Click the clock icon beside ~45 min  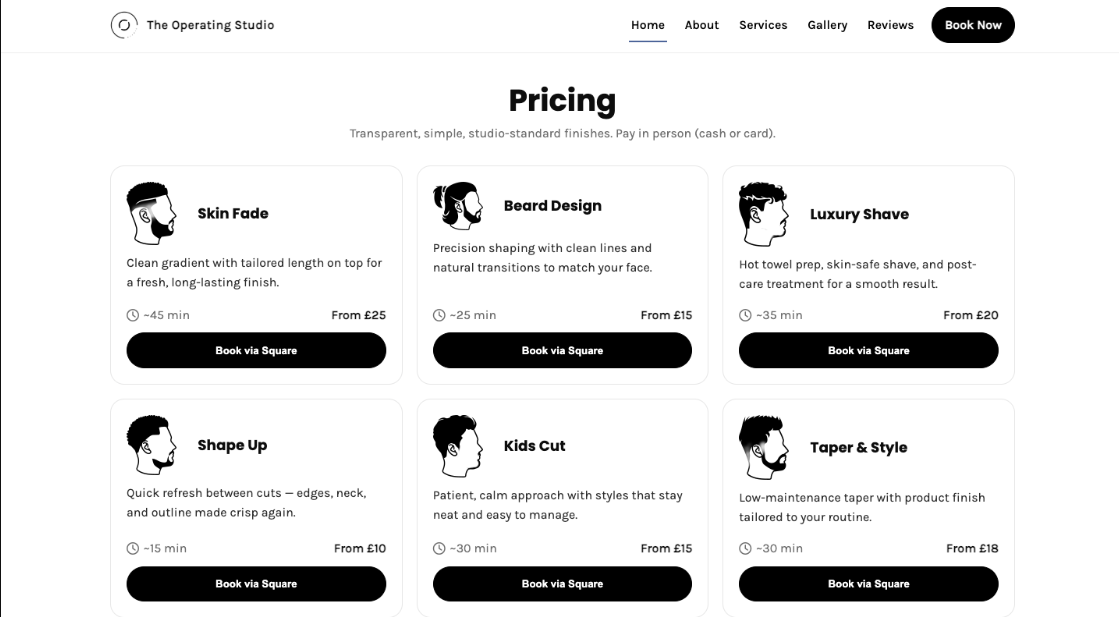click(x=133, y=315)
